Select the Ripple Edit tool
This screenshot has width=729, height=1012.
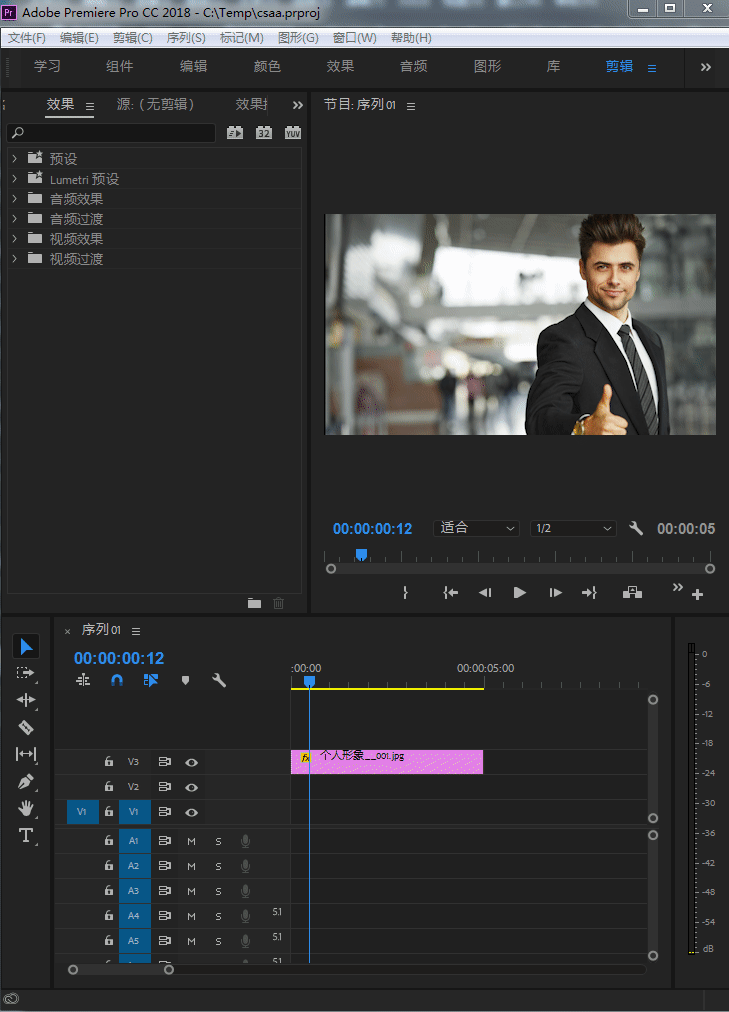pyautogui.click(x=26, y=700)
